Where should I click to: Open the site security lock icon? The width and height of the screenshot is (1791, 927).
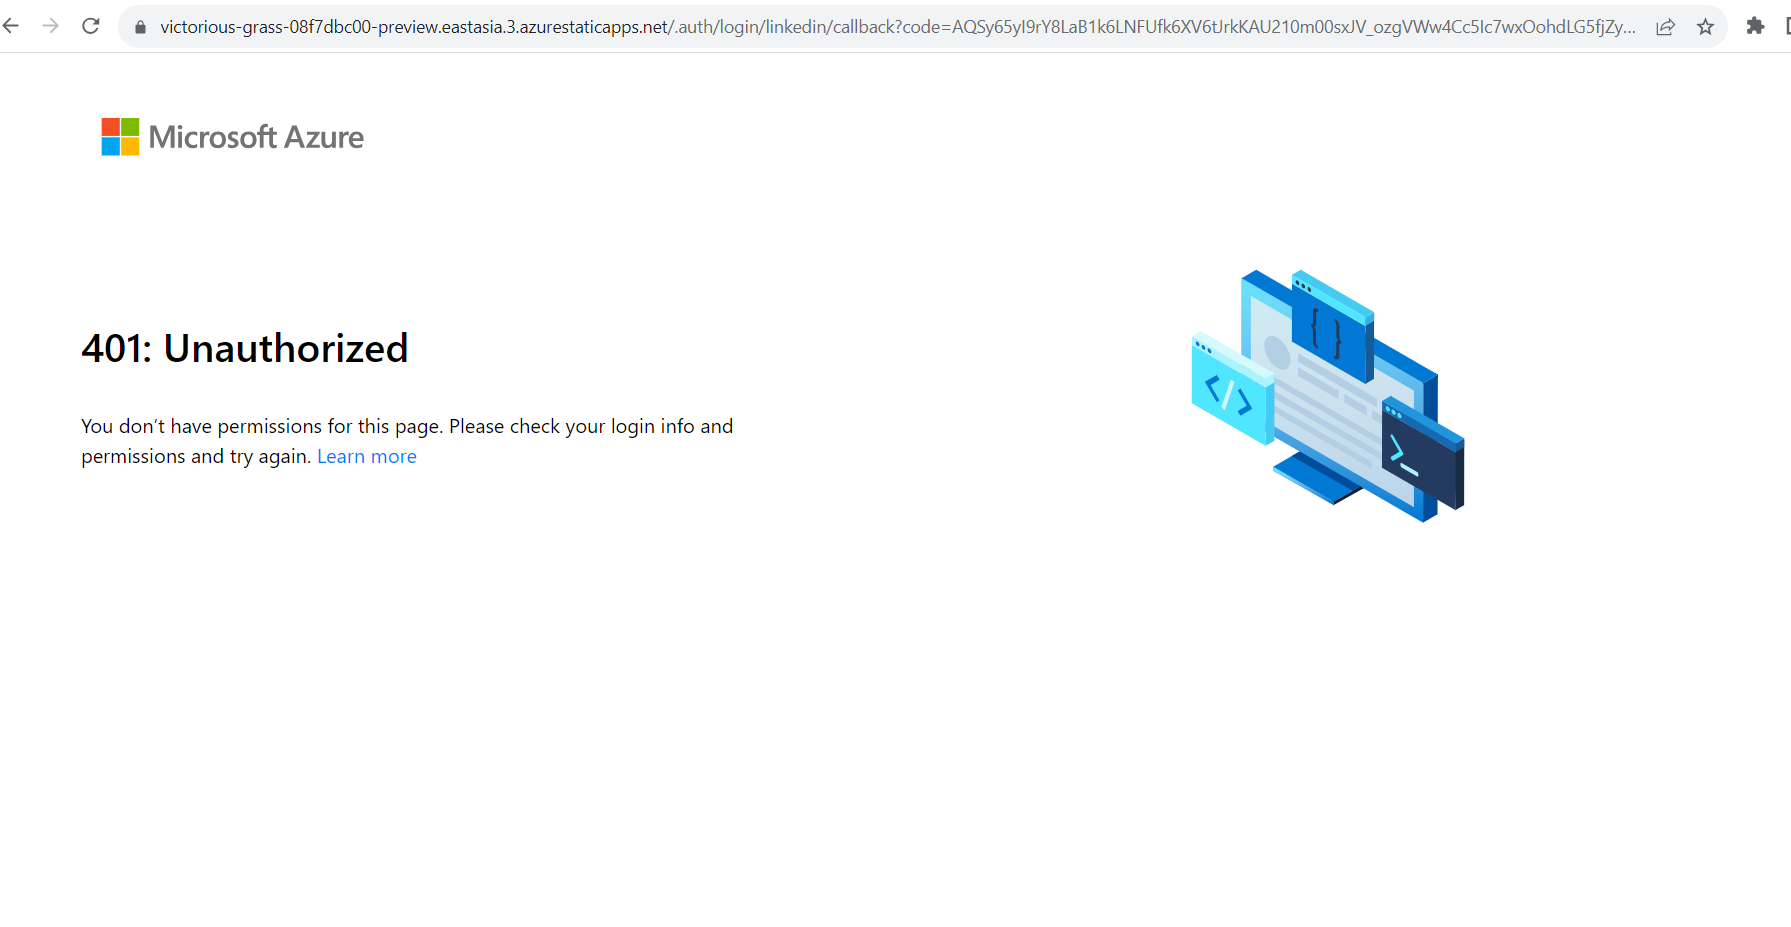140,27
